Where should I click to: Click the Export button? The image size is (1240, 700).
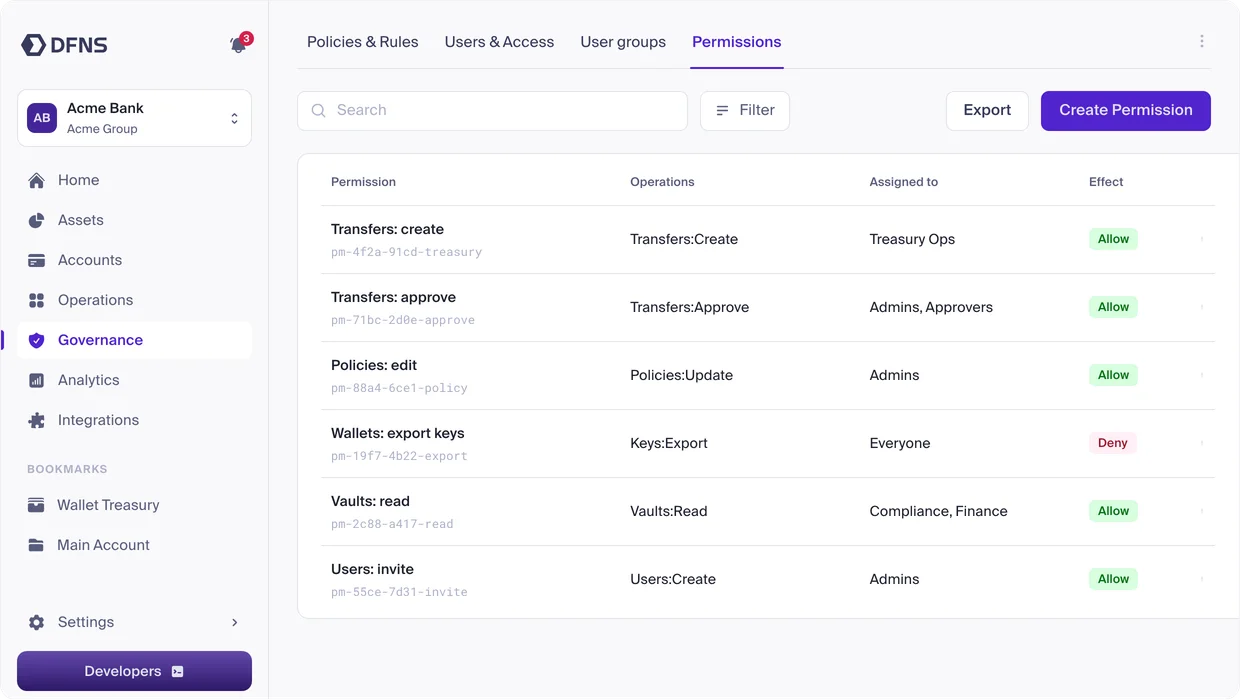point(987,110)
